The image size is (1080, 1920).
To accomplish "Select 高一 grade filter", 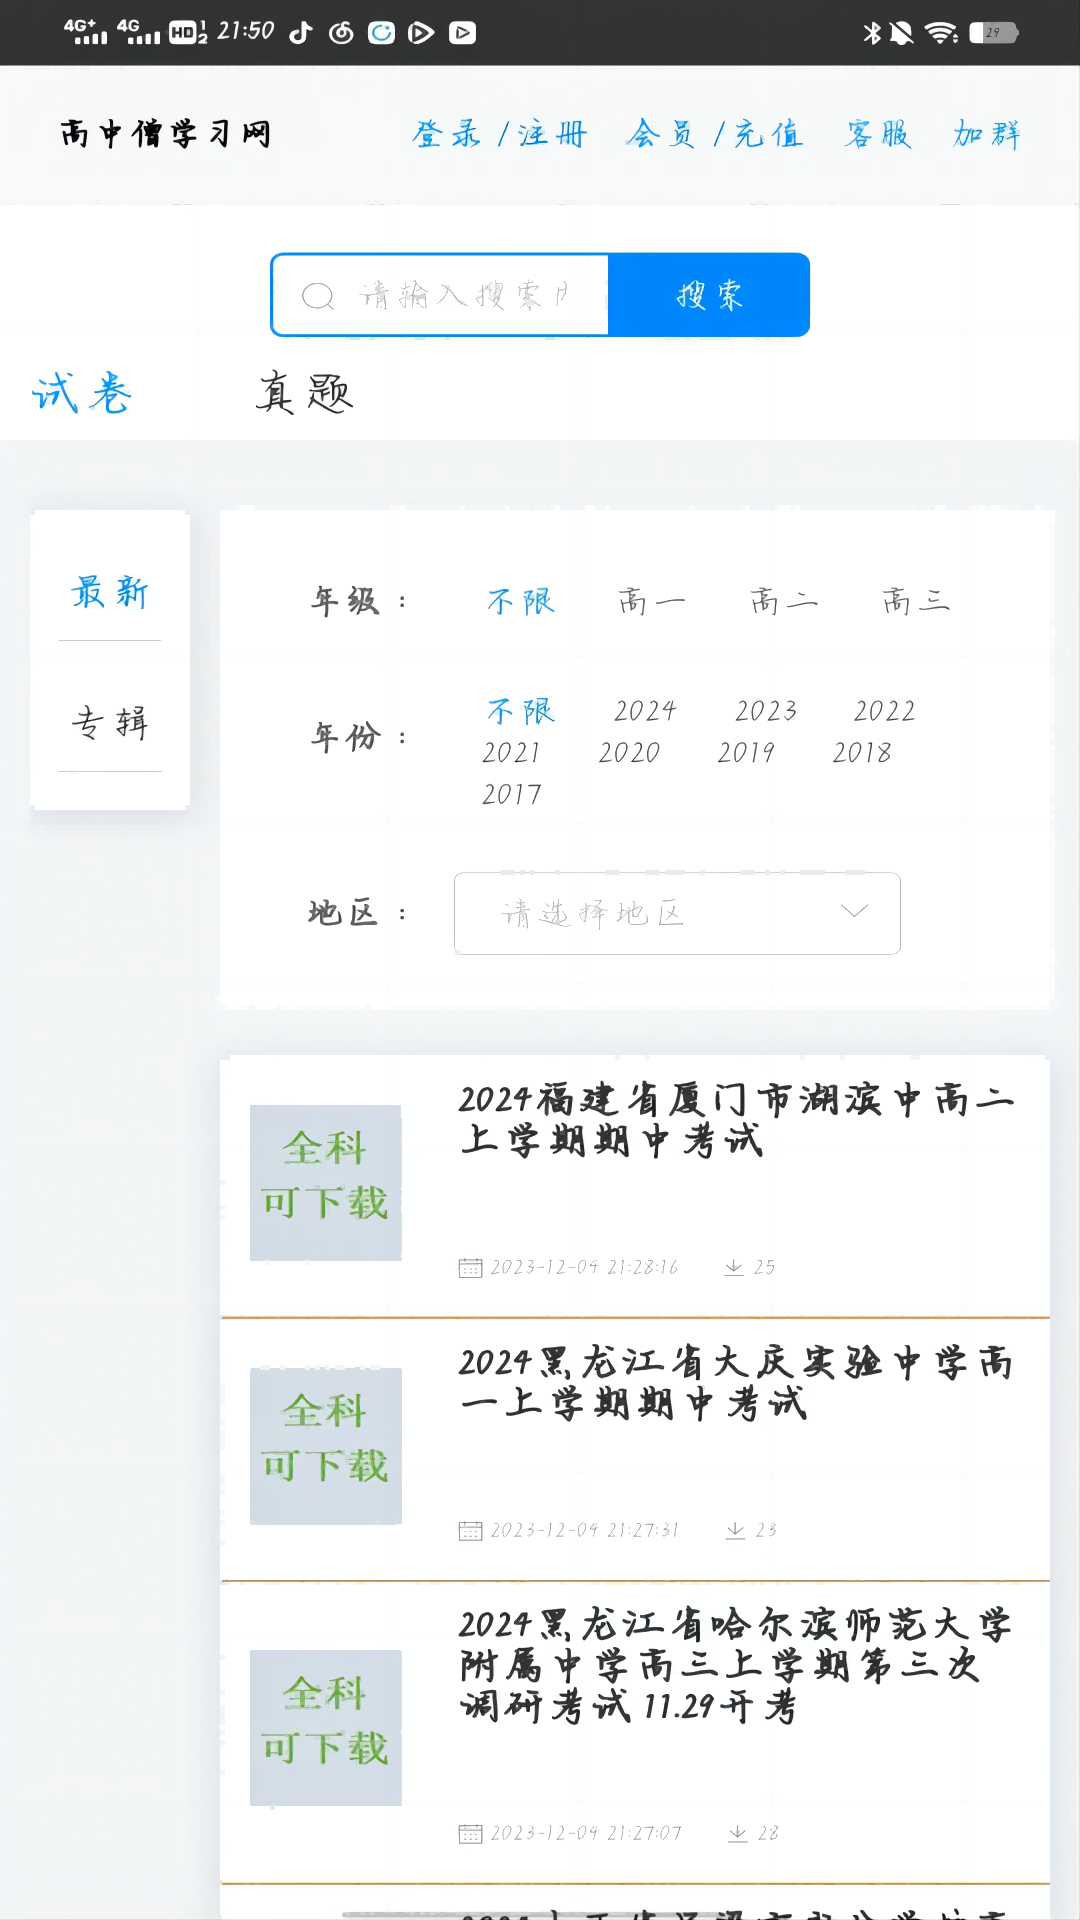I will [x=652, y=601].
